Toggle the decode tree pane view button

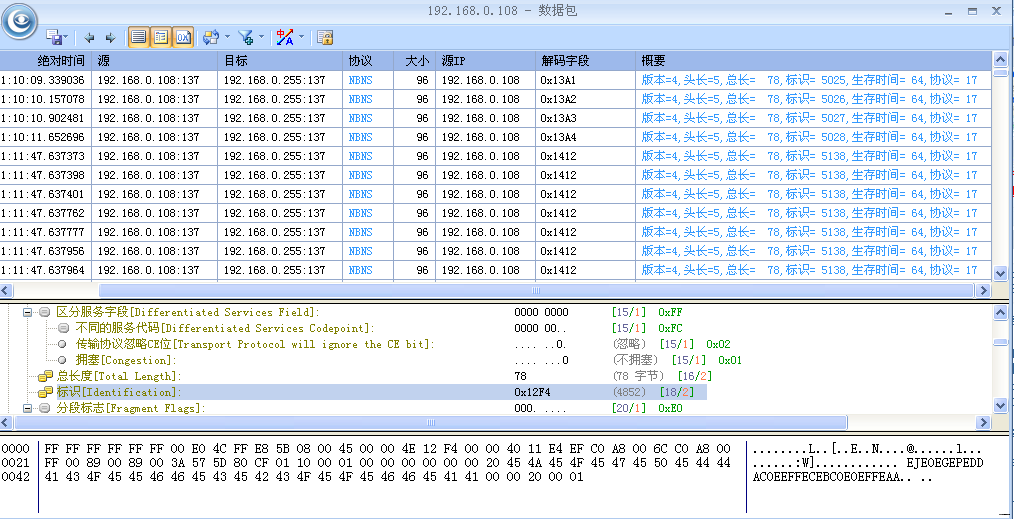[160, 37]
